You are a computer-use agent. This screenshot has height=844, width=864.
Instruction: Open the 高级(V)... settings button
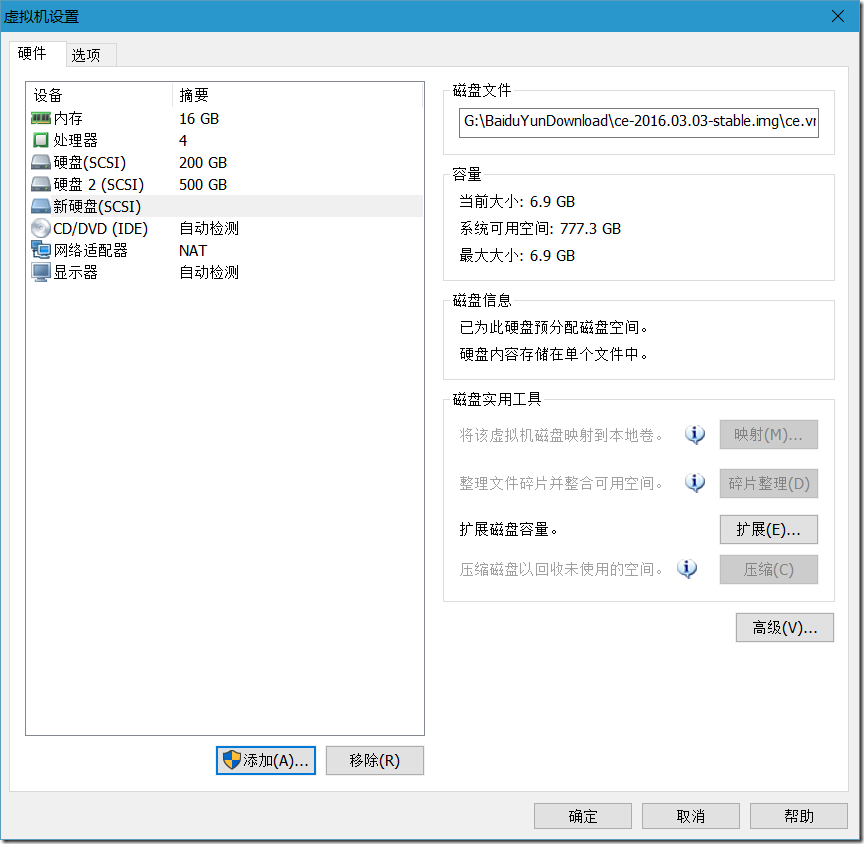pos(785,627)
